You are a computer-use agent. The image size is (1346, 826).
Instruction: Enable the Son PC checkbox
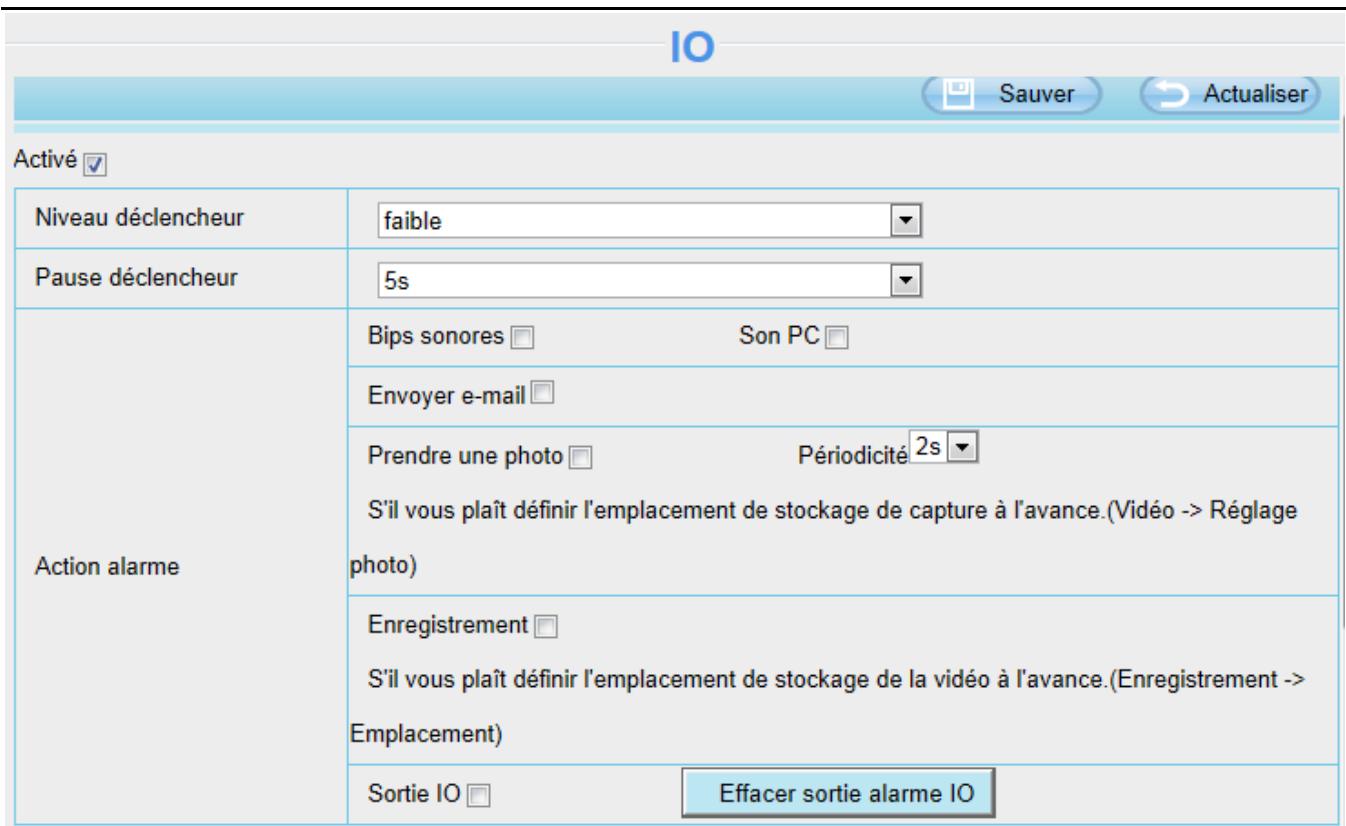pyautogui.click(x=838, y=338)
